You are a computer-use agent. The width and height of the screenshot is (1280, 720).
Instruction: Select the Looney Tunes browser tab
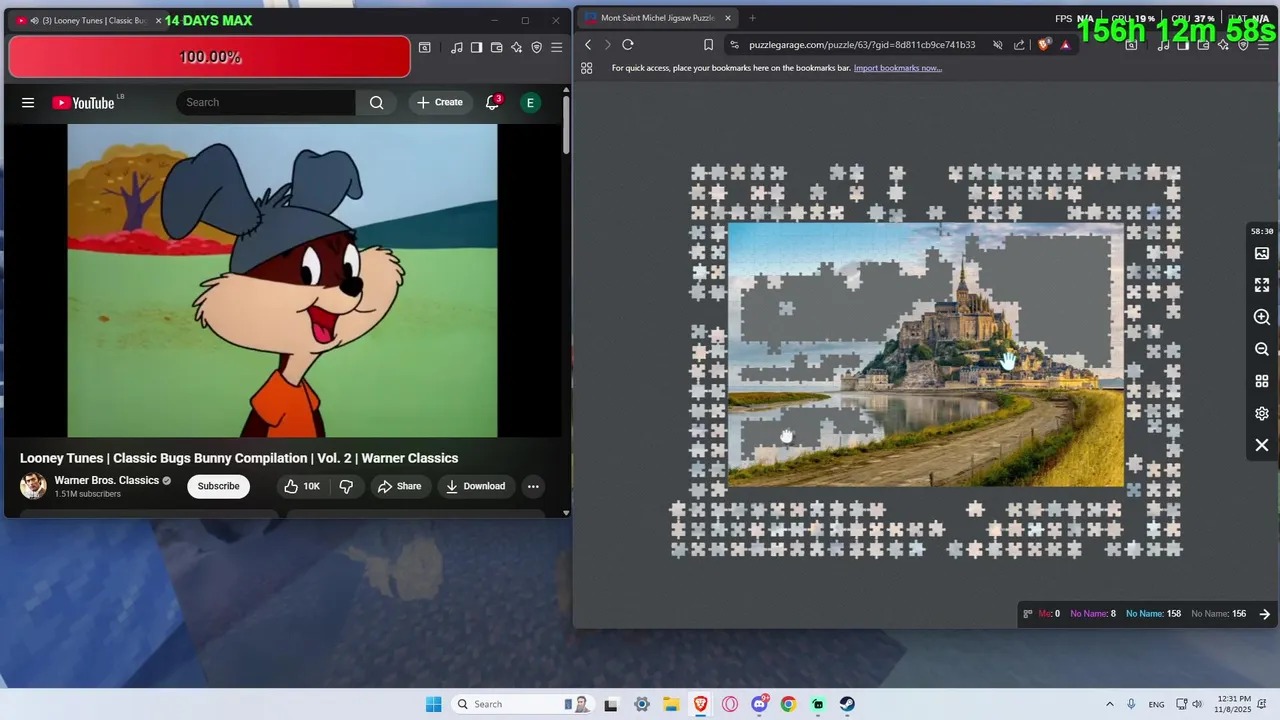(88, 20)
